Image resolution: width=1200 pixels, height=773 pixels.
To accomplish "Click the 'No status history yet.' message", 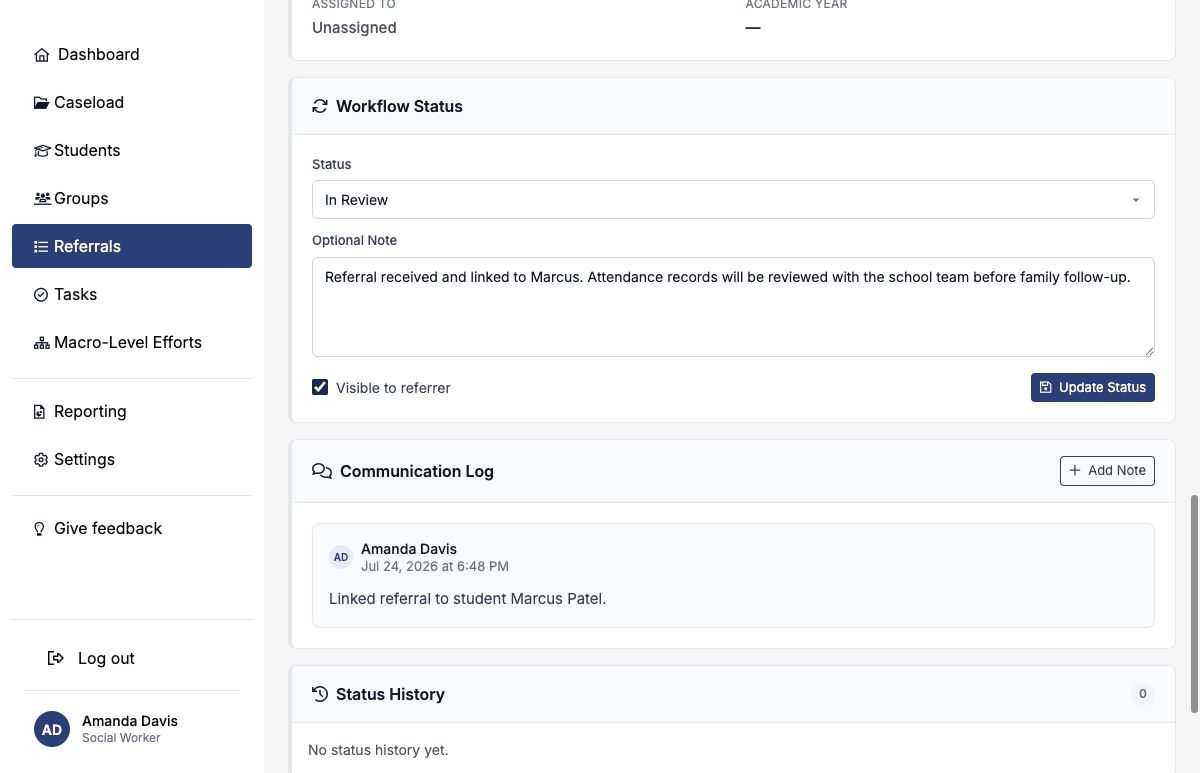I will 378,750.
